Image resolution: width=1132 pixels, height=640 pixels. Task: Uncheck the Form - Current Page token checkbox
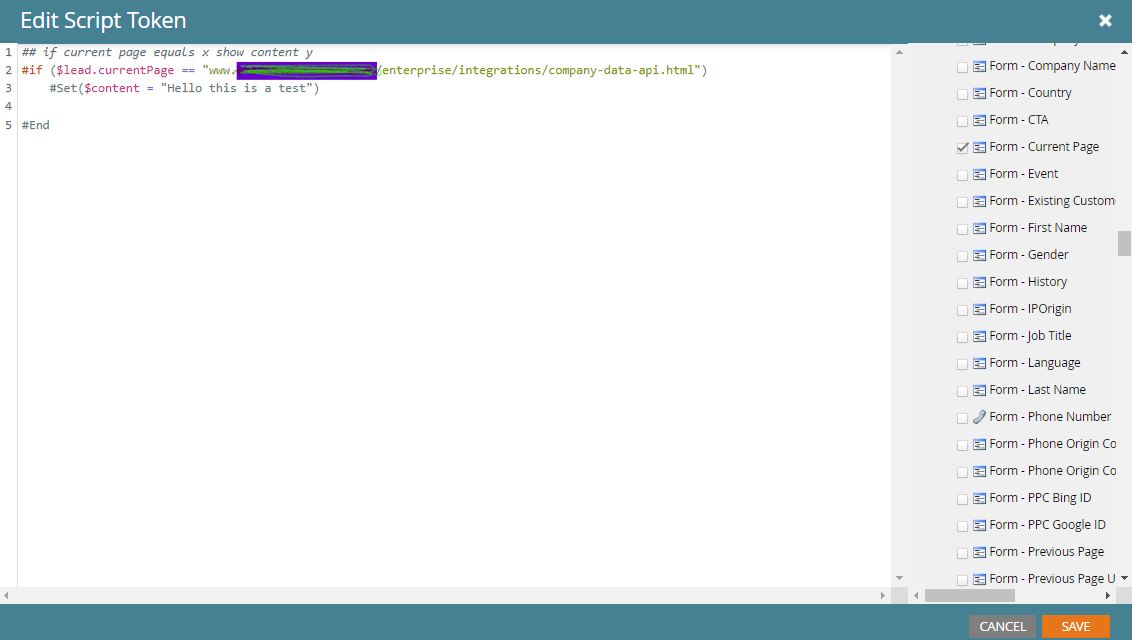tap(962, 147)
